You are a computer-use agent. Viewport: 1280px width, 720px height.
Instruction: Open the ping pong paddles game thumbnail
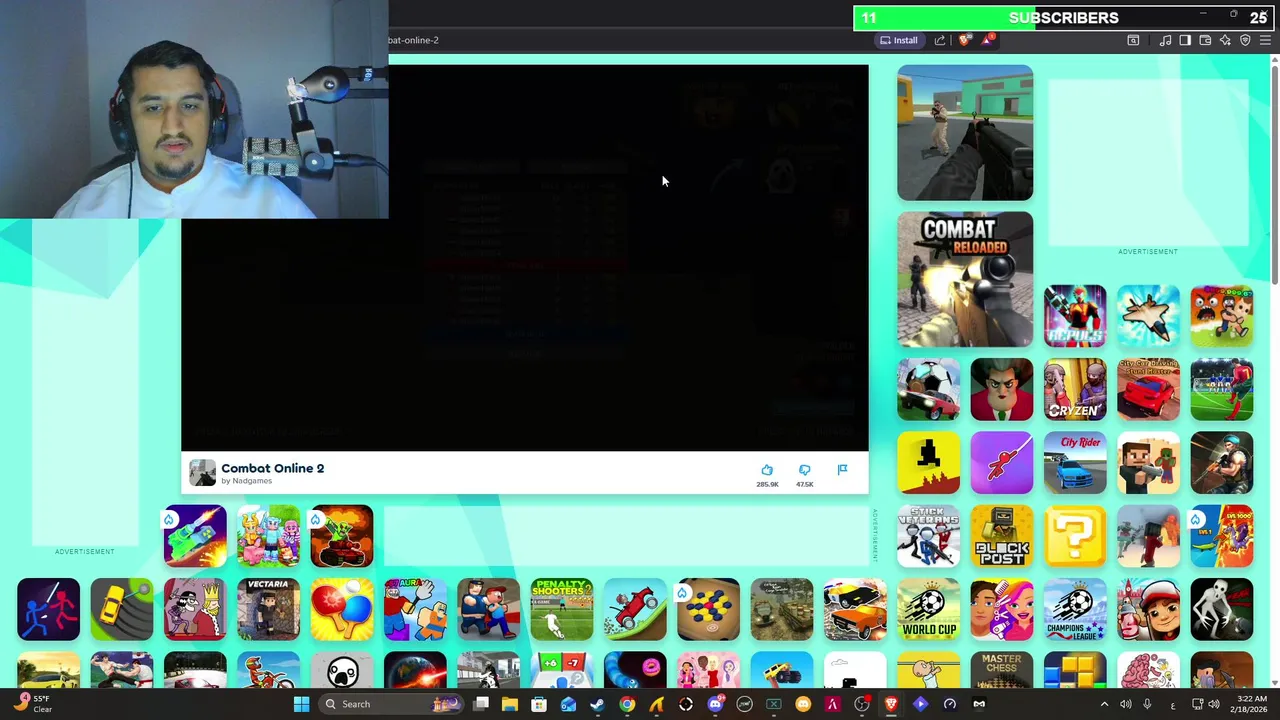pyautogui.click(x=342, y=609)
